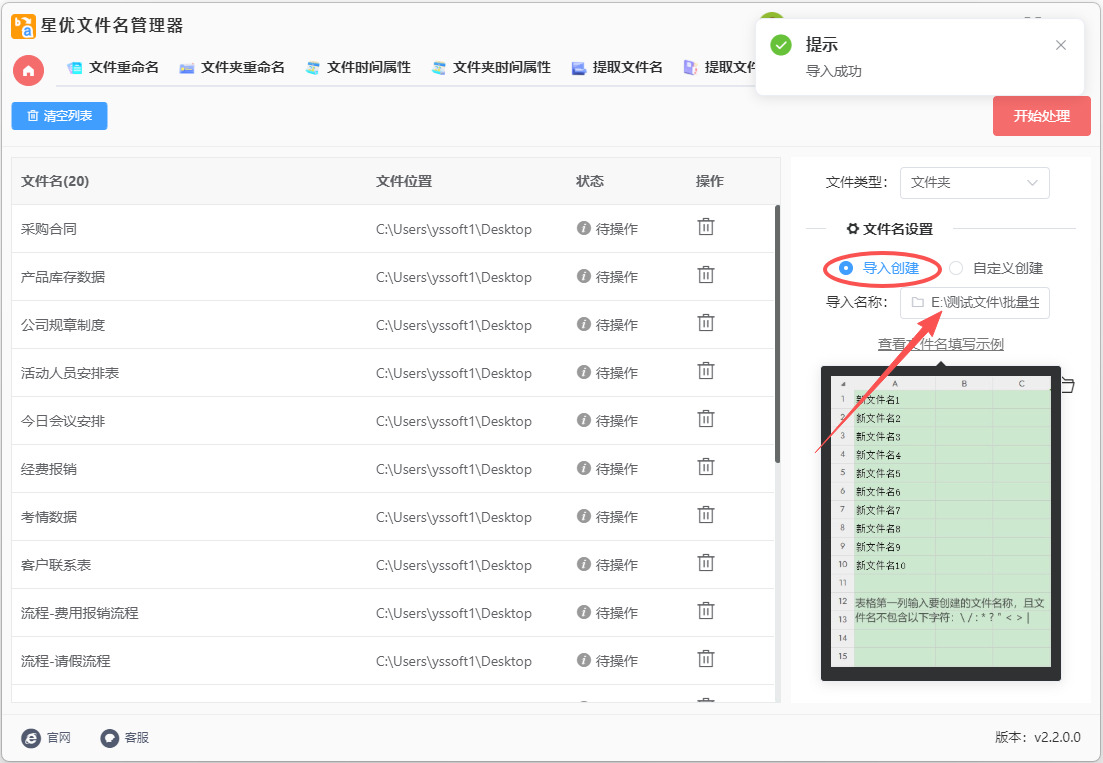Click the 客服 link text

click(x=136, y=738)
